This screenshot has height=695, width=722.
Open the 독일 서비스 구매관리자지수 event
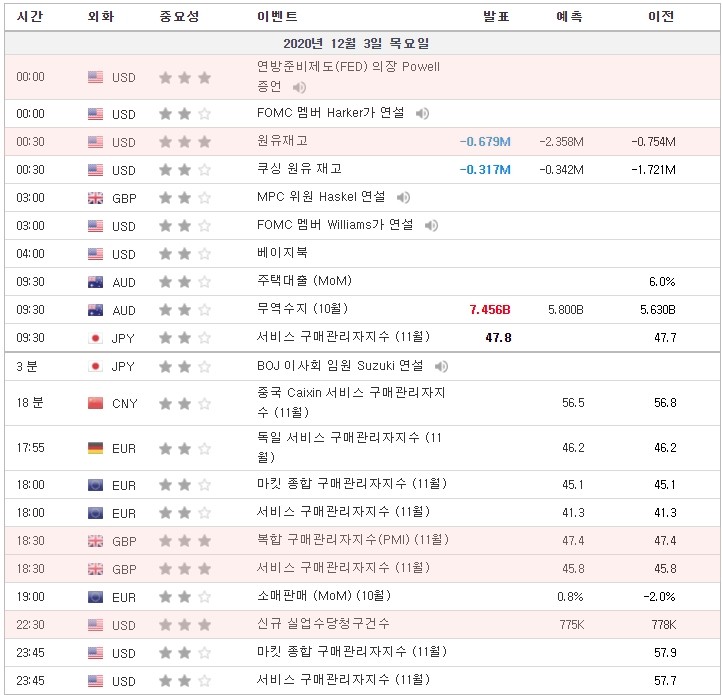pyautogui.click(x=349, y=447)
